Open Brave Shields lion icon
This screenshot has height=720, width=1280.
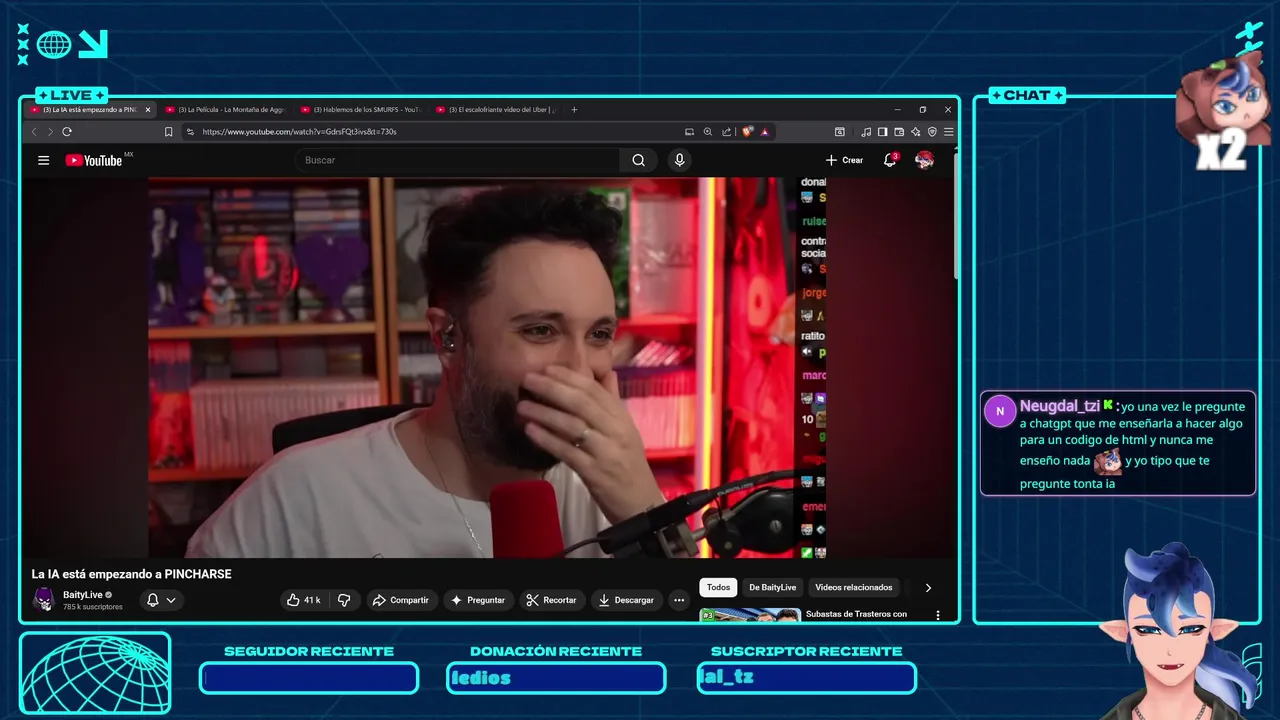(x=747, y=131)
